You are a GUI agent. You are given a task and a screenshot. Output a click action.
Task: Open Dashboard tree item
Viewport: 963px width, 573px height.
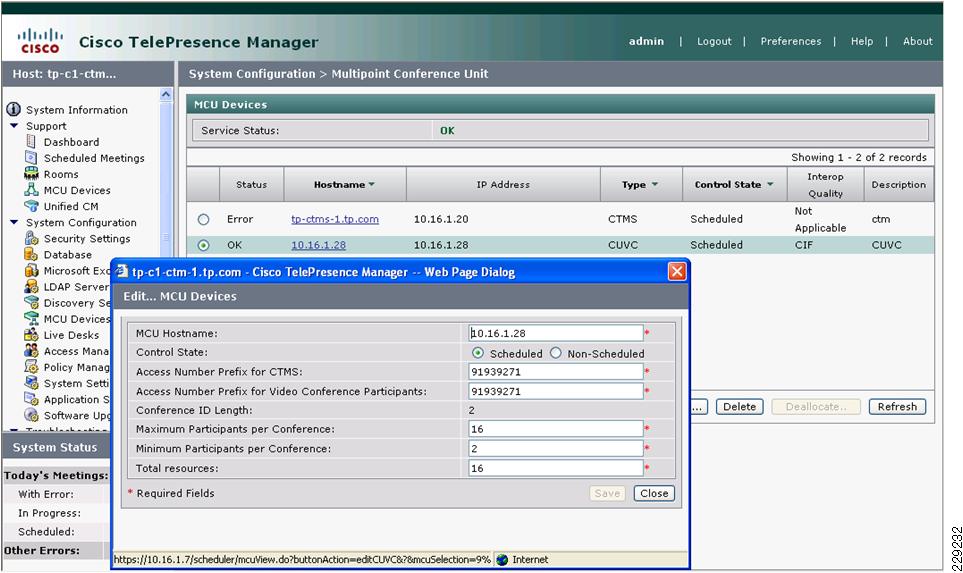click(x=71, y=142)
